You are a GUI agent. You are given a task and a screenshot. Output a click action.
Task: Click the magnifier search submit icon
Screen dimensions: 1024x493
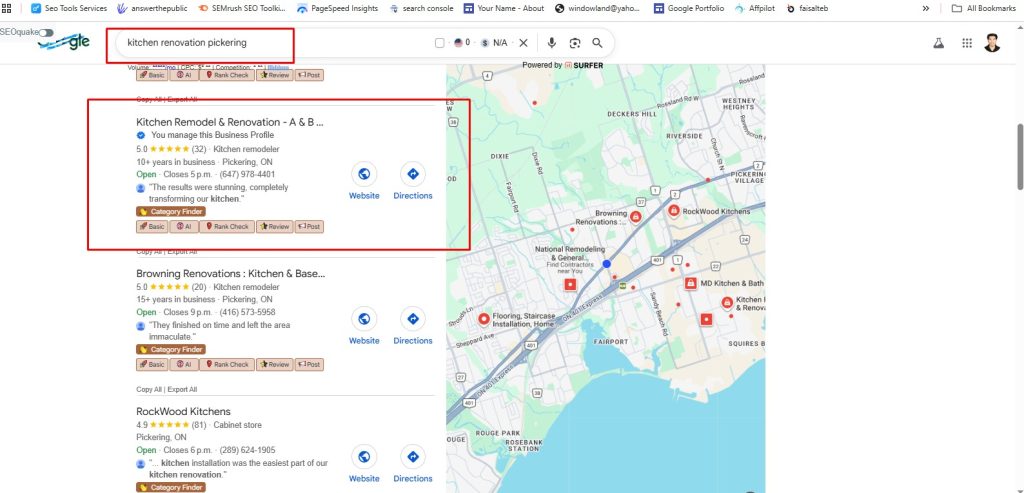(597, 42)
